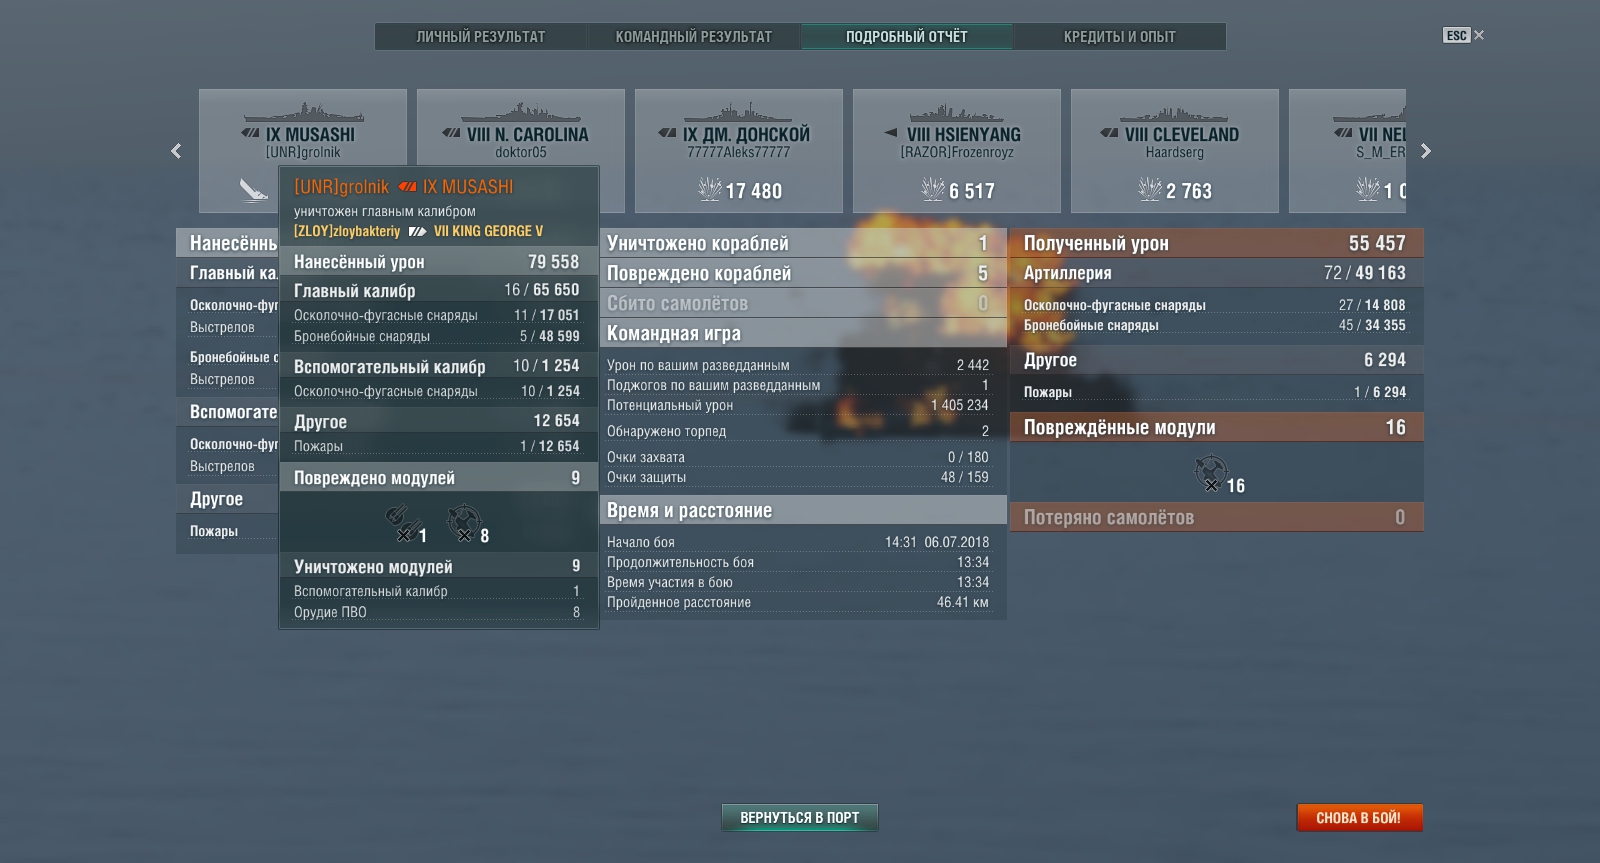Click the destroyed AA gun icon showing 8
The width and height of the screenshot is (1600, 863).
pyautogui.click(x=464, y=522)
